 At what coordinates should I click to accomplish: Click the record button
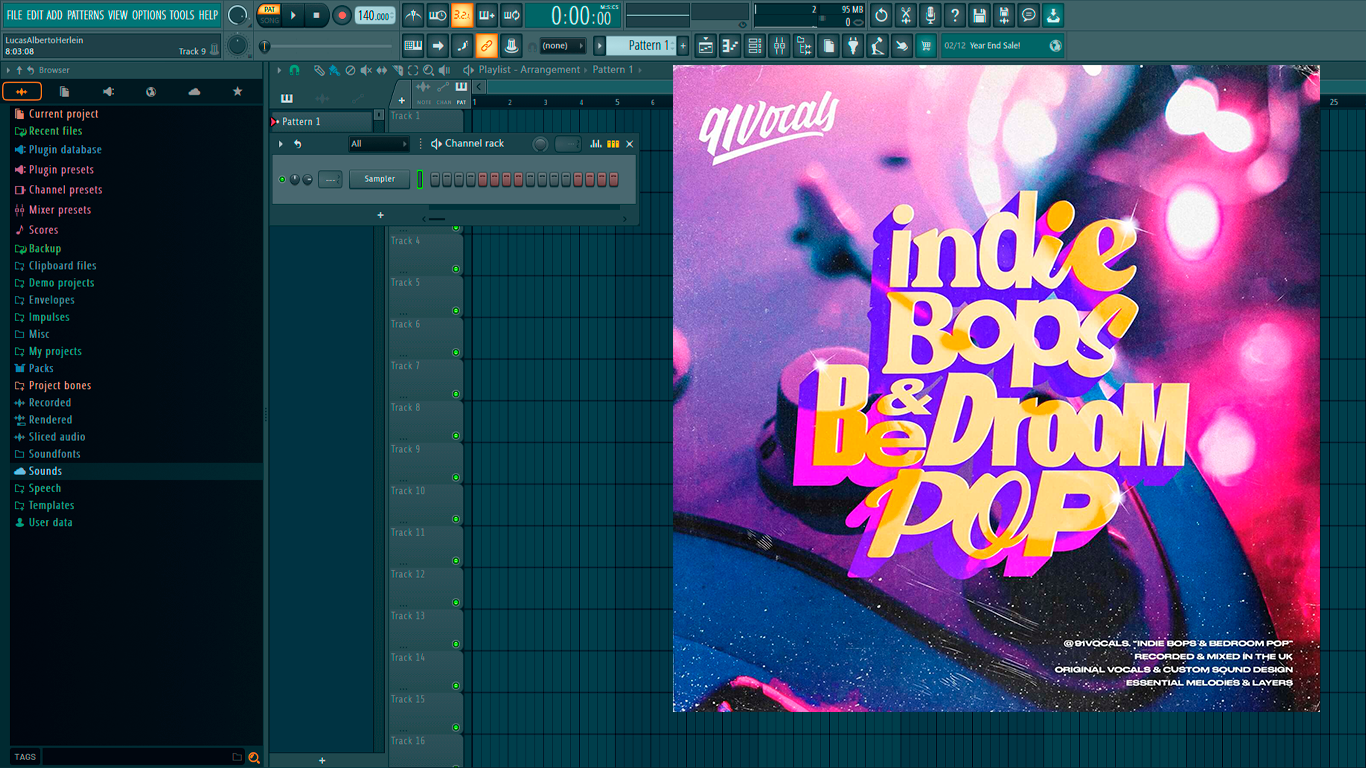(341, 15)
